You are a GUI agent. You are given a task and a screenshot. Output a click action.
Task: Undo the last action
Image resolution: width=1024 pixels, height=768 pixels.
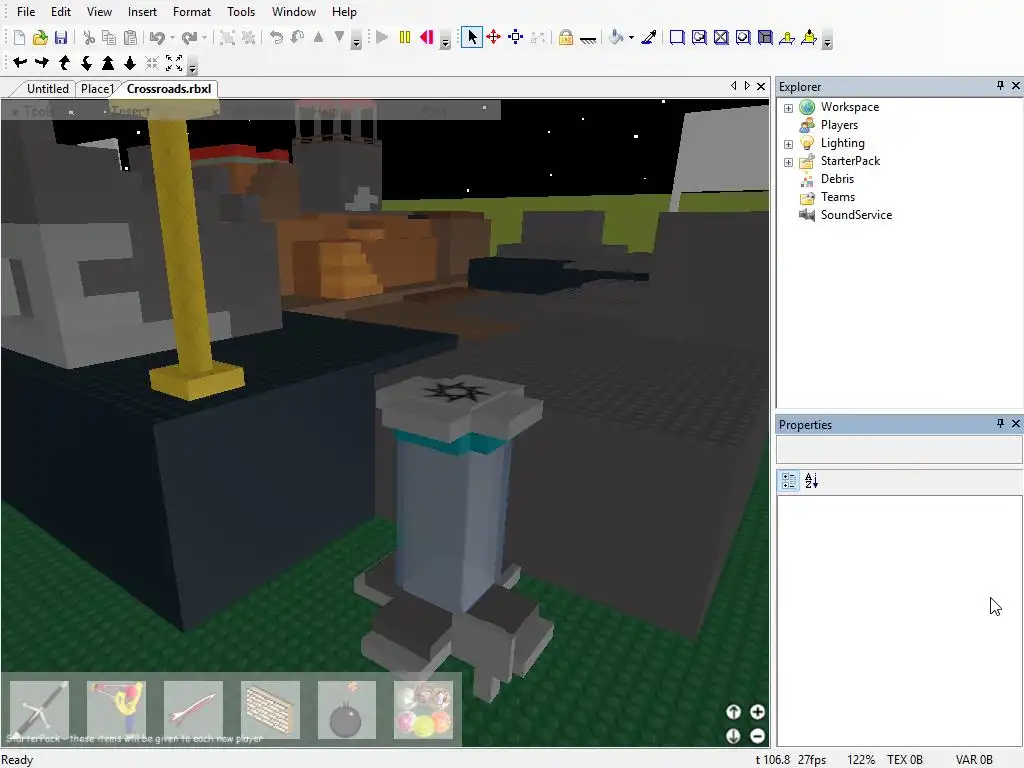157,38
